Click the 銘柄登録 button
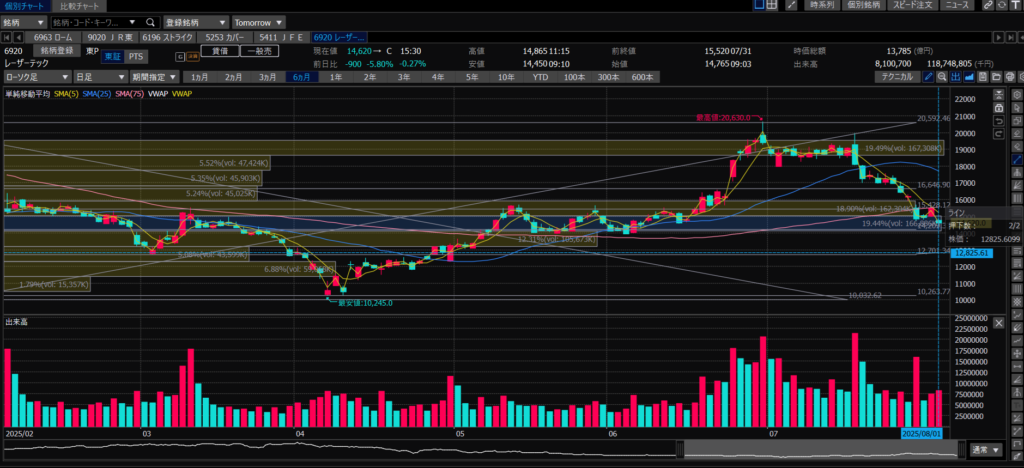 (57, 50)
